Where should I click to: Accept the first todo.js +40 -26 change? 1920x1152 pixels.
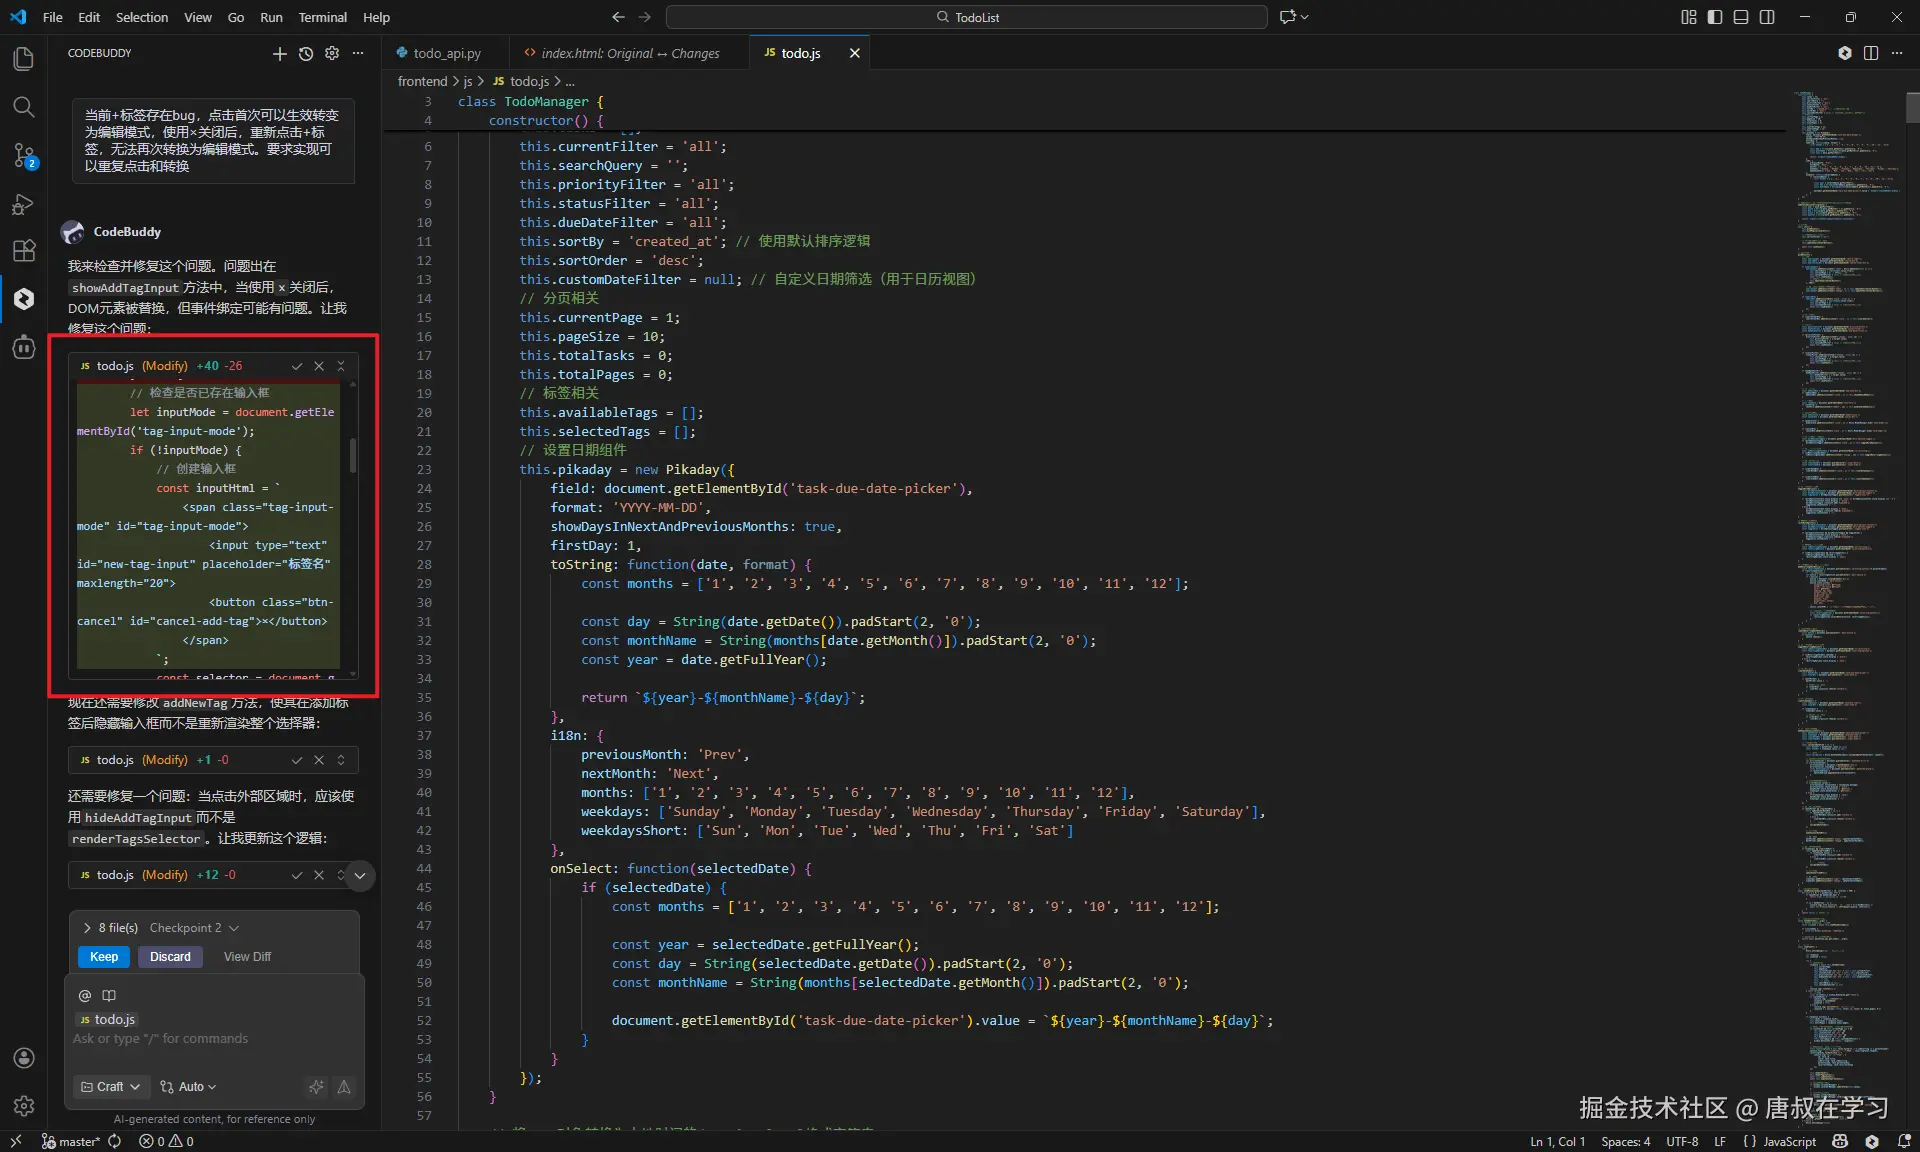[297, 366]
